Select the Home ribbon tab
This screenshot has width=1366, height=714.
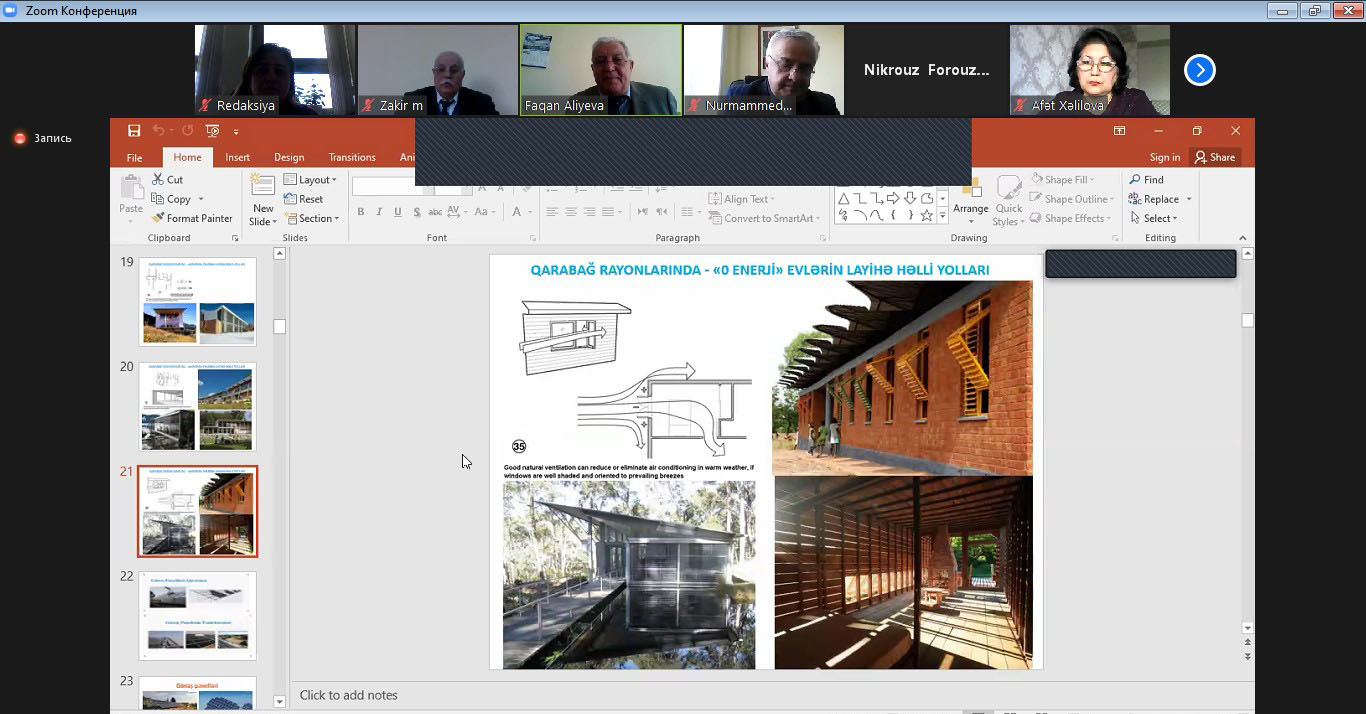tap(187, 158)
